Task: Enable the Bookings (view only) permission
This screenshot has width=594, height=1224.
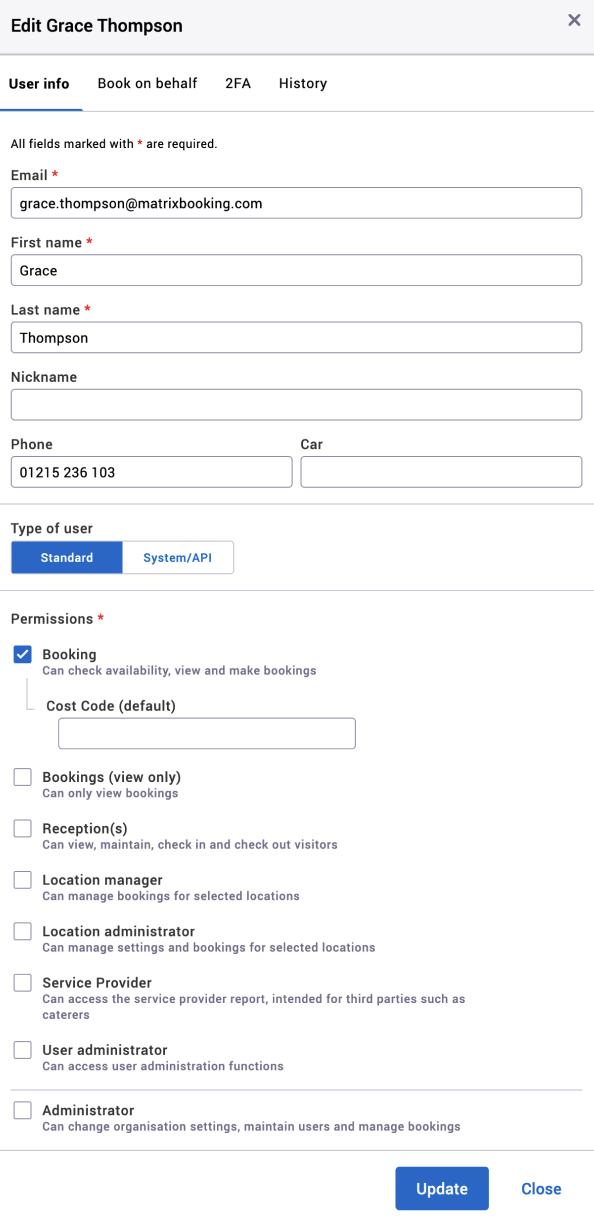Action: coord(22,777)
